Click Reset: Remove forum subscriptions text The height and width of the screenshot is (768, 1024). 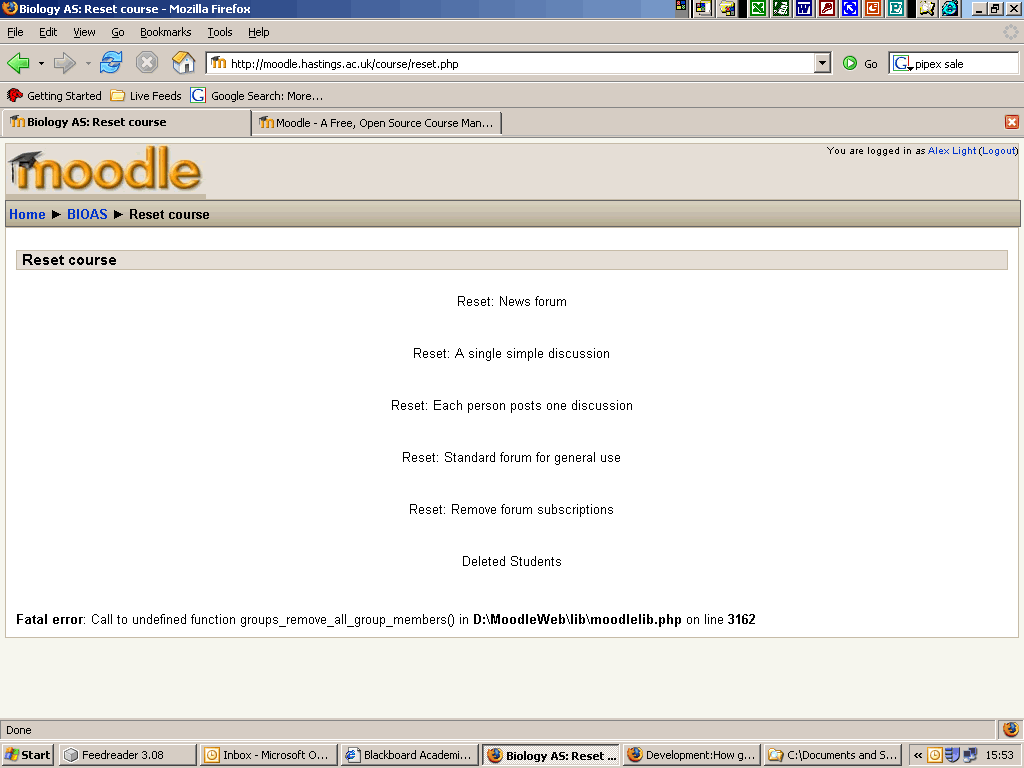pos(511,509)
